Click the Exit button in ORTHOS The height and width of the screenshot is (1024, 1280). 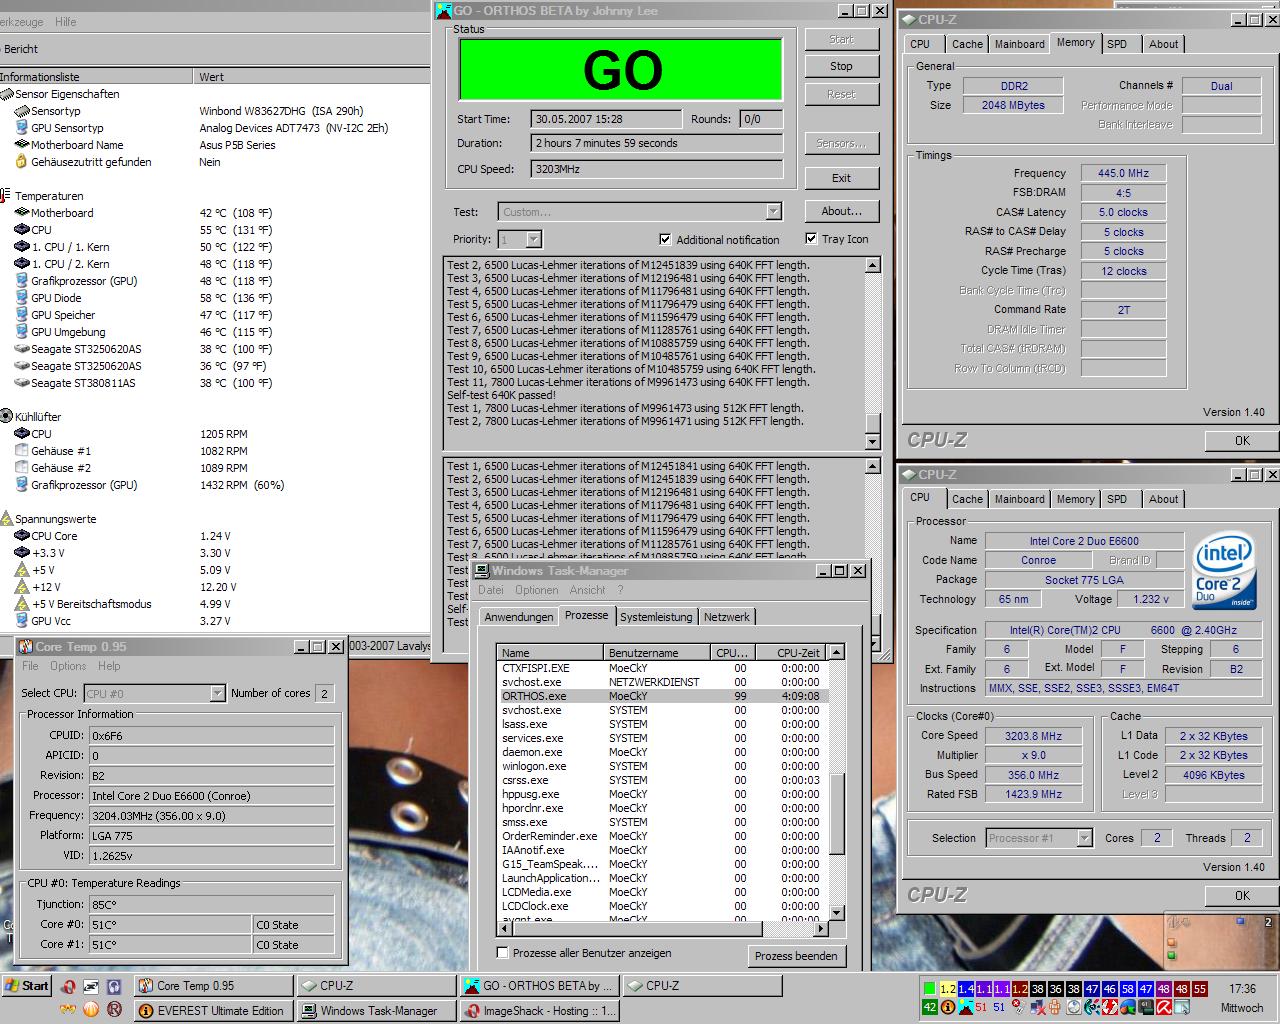tap(841, 178)
